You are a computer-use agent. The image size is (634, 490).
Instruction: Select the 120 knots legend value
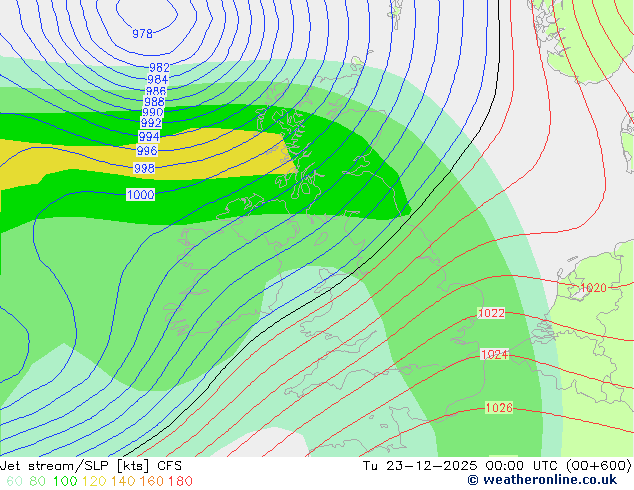point(94,481)
